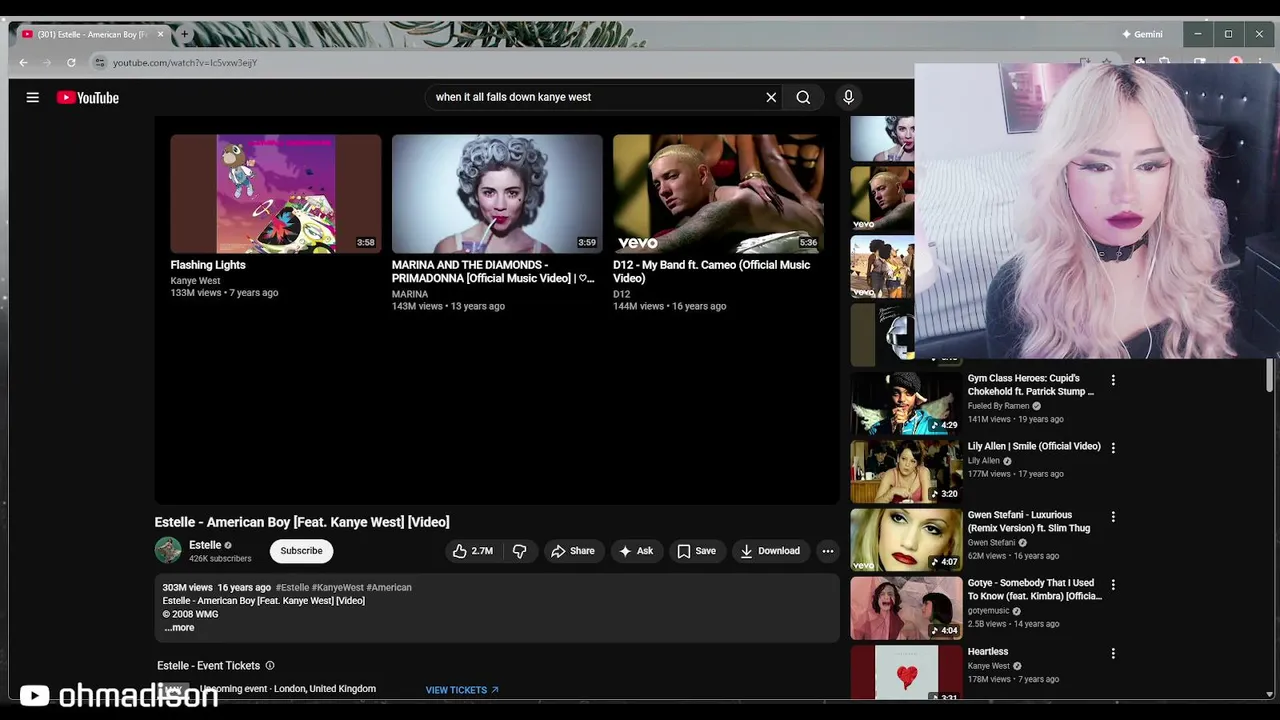Subscribe to the Estelle channel
Screen dimensions: 1280x720
(301, 551)
